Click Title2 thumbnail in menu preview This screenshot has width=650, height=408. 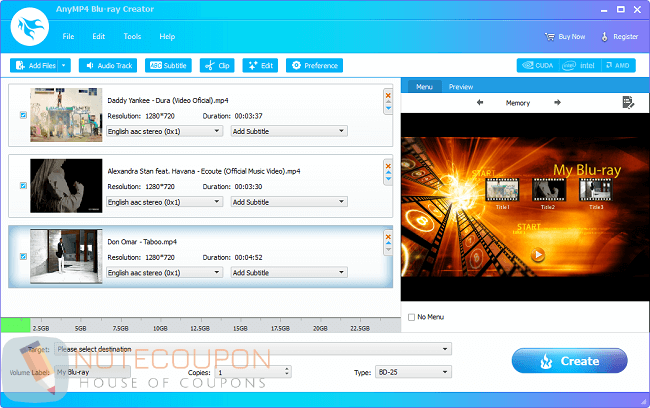coord(549,189)
